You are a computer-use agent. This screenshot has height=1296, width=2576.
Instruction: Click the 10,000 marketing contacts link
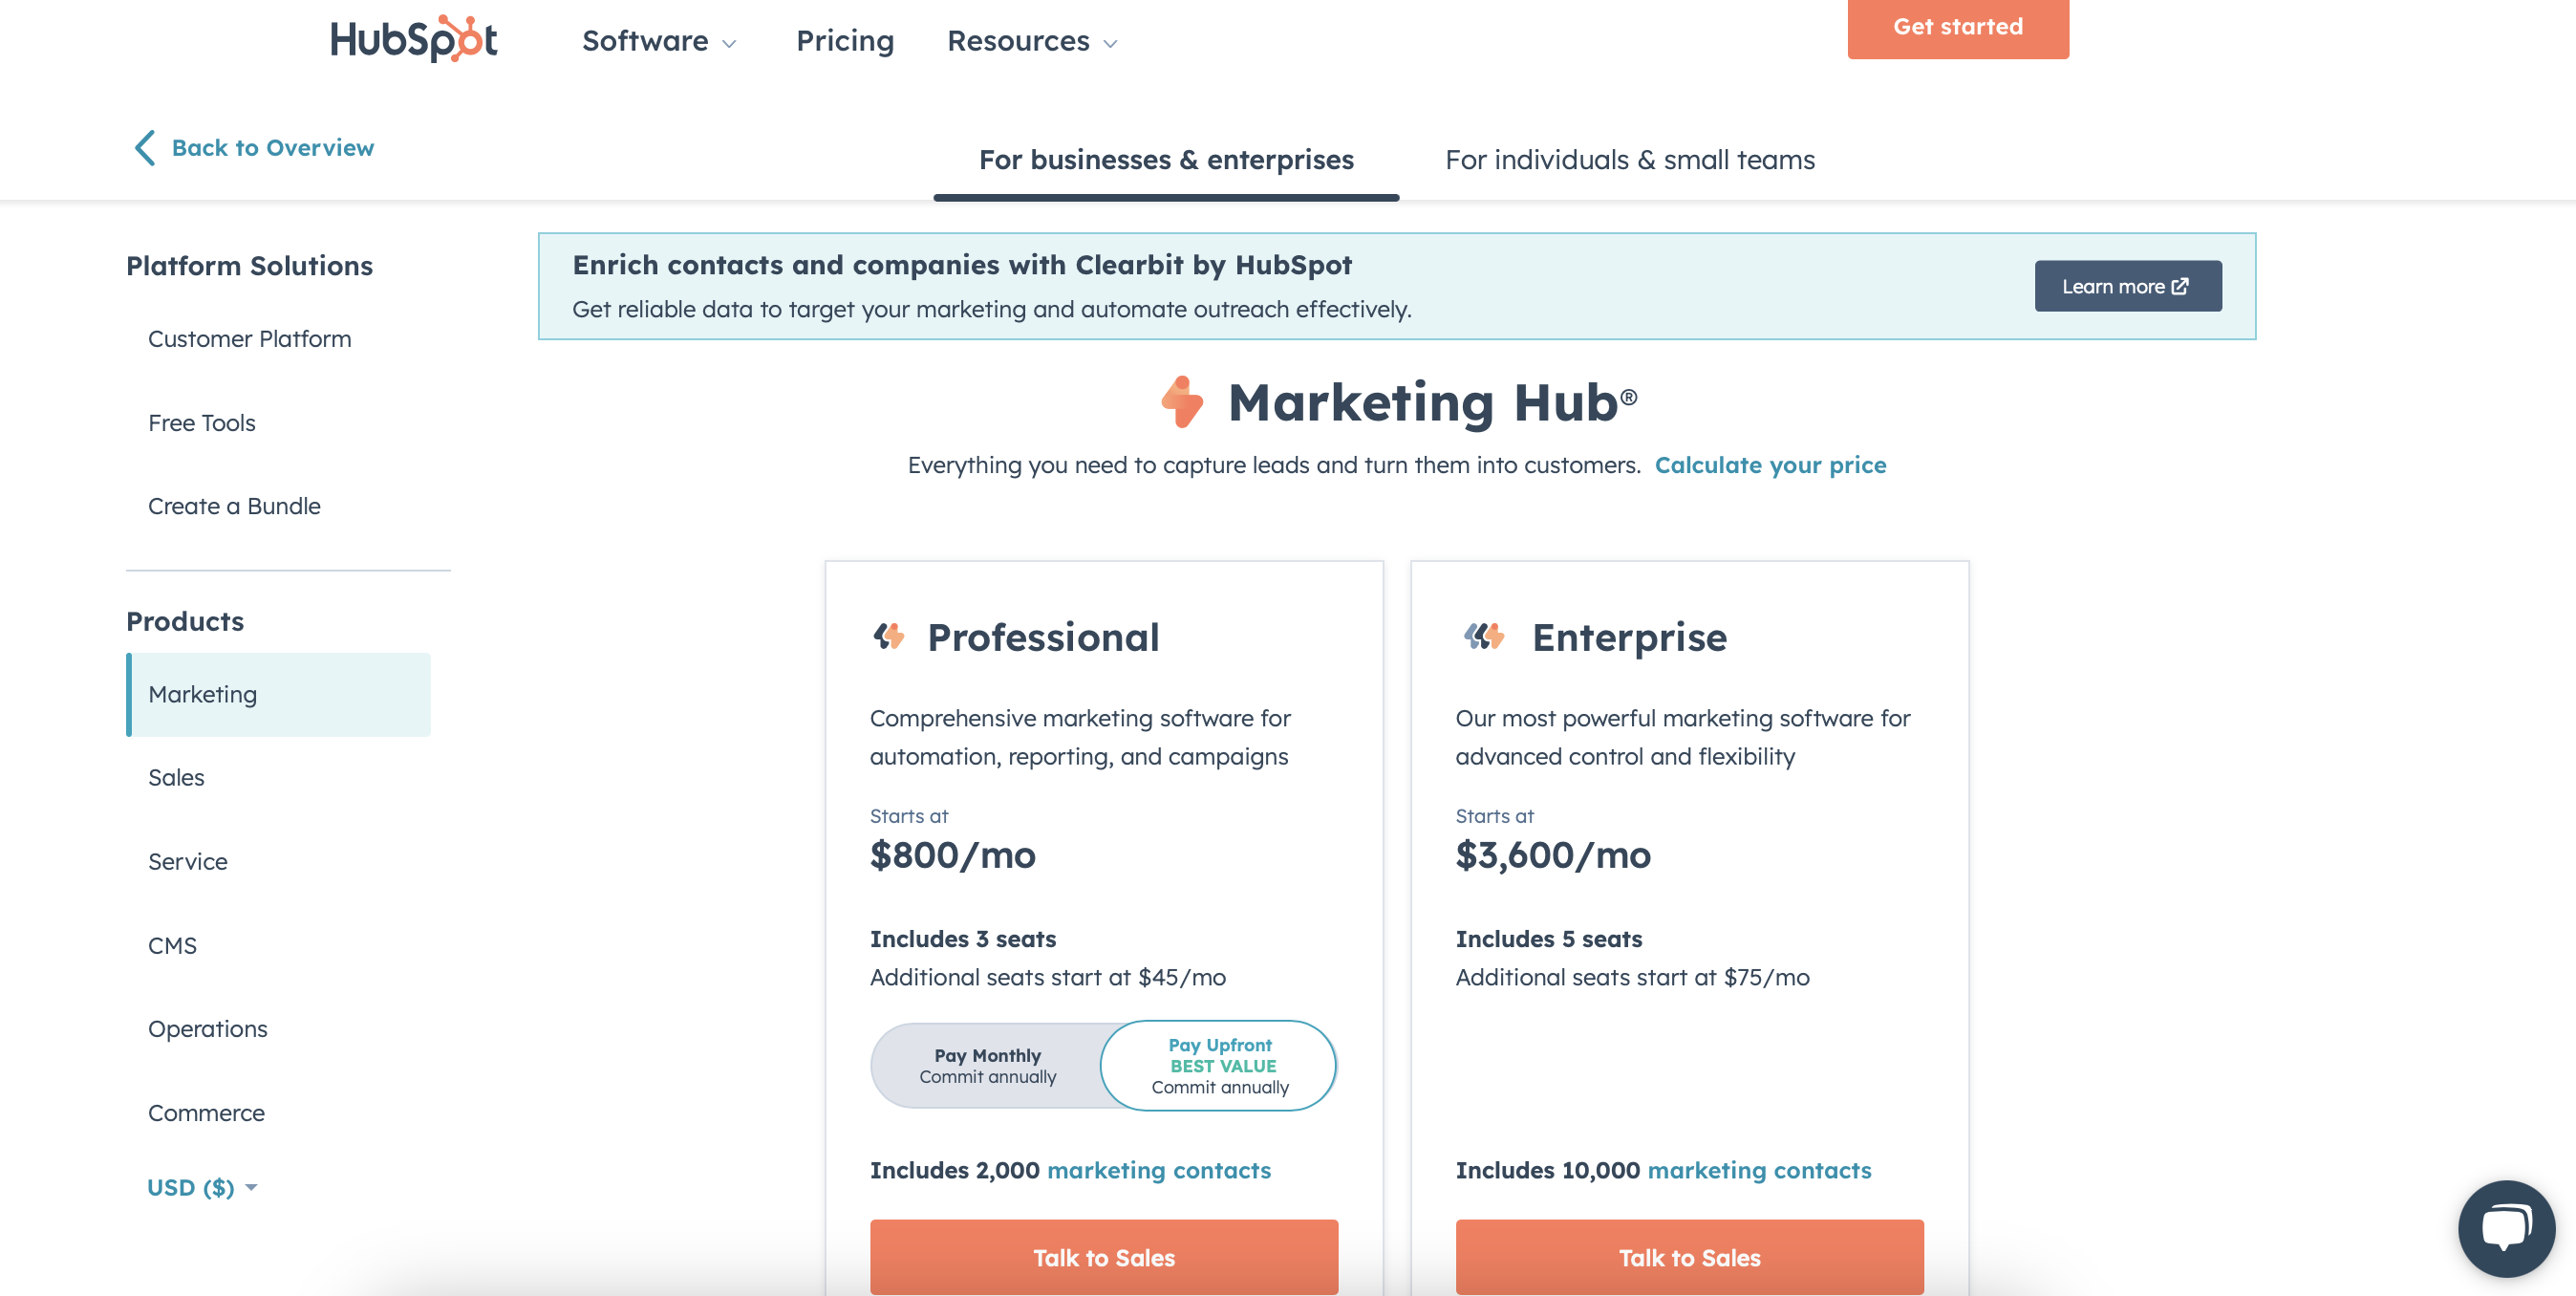1759,1170
